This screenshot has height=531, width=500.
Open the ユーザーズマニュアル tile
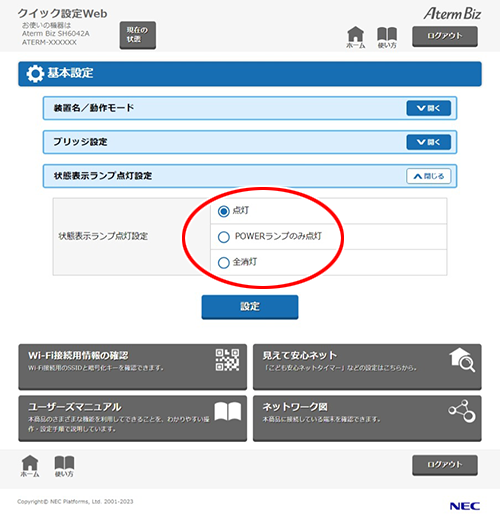(x=132, y=418)
